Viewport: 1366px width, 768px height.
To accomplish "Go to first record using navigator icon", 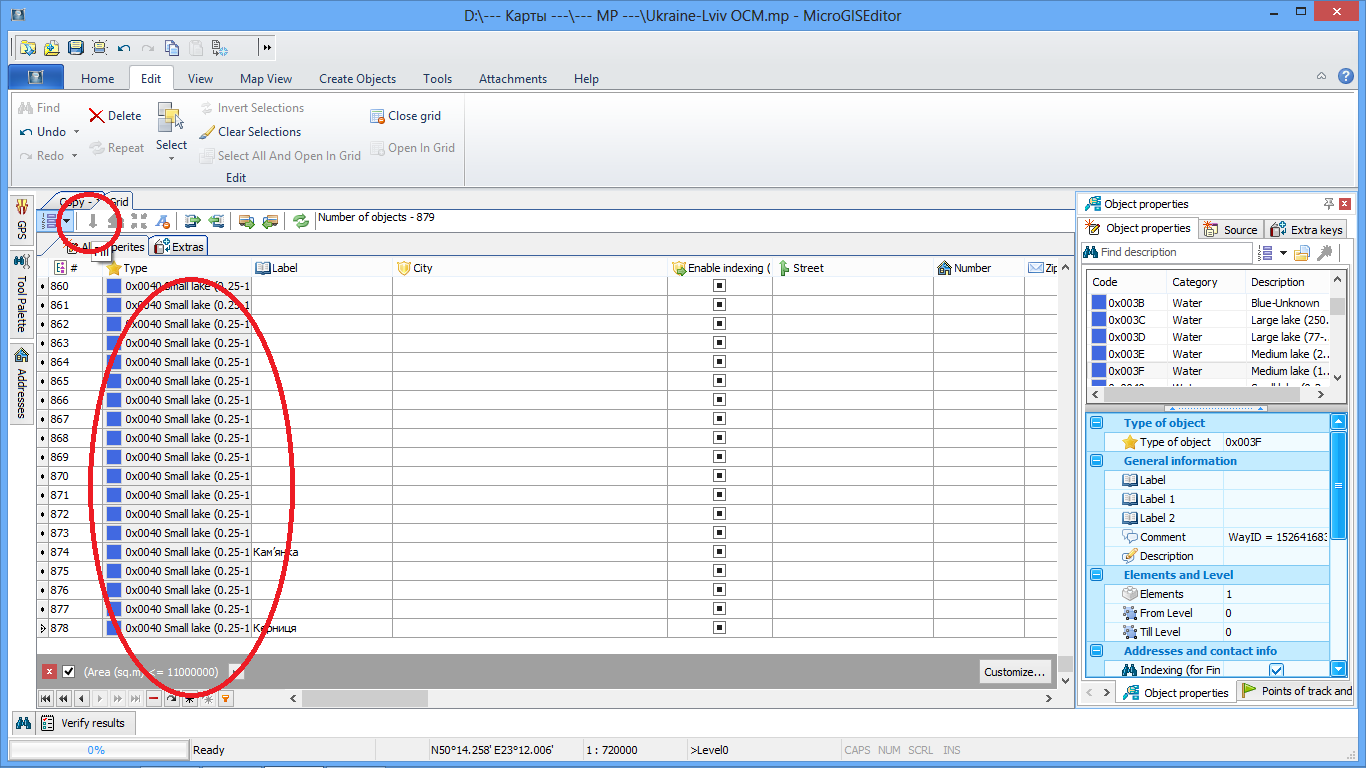I will tap(46, 699).
